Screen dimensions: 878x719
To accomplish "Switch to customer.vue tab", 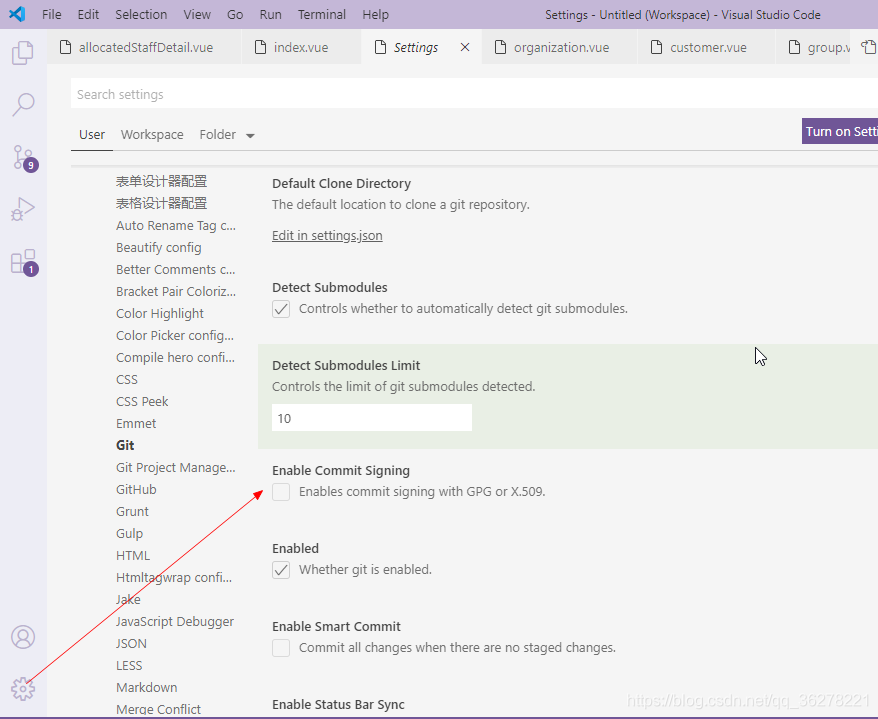I will tap(707, 48).
